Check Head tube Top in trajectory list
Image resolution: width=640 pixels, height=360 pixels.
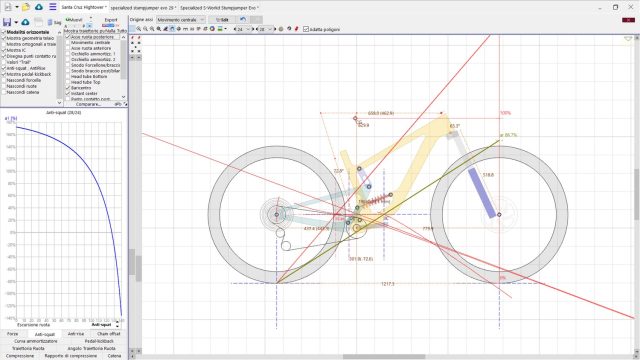68,82
